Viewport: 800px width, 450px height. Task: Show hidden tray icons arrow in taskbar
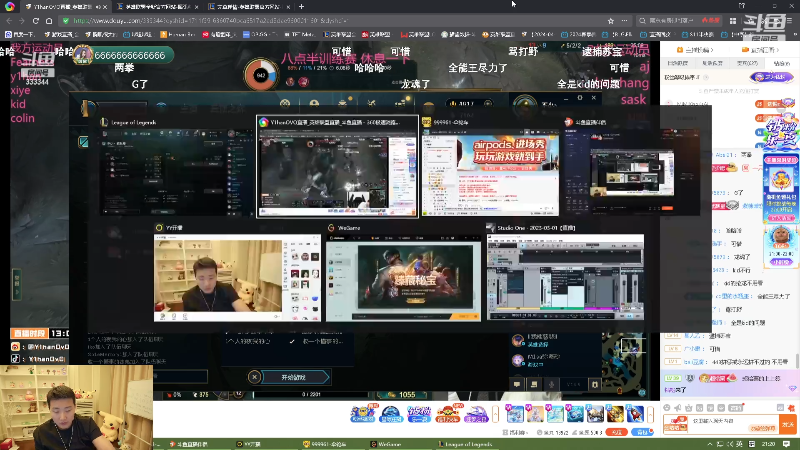(x=710, y=444)
